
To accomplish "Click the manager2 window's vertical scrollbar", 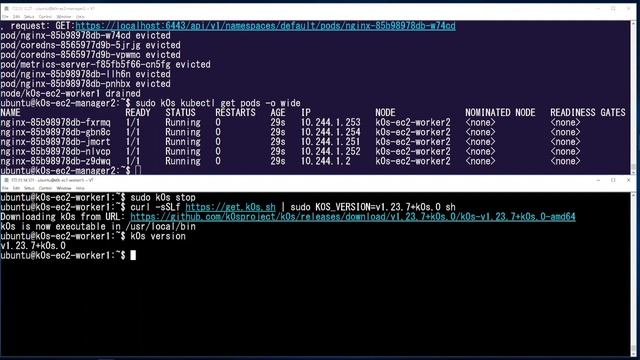I will 633,97.
